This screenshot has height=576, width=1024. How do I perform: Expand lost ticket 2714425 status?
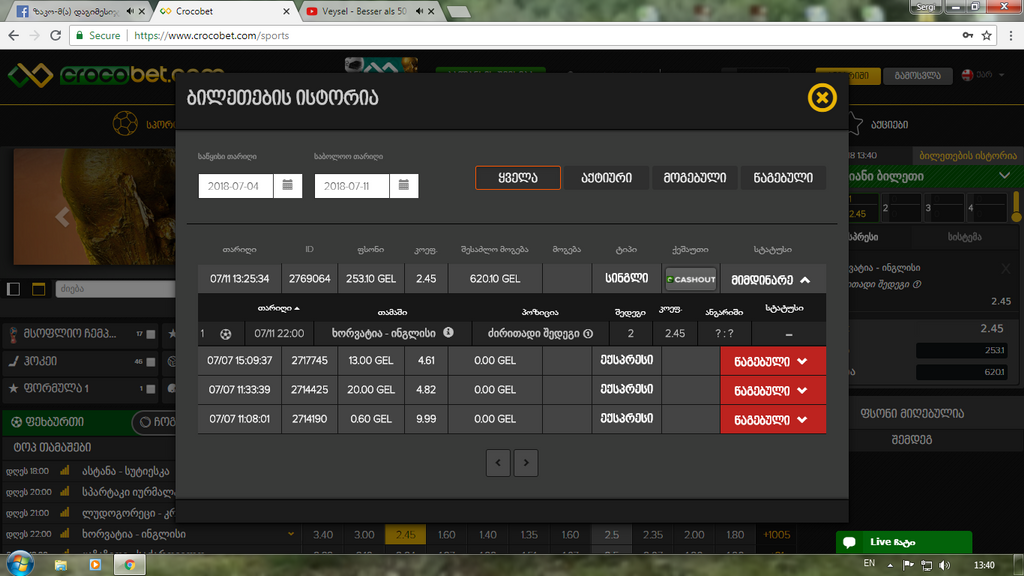click(x=773, y=391)
